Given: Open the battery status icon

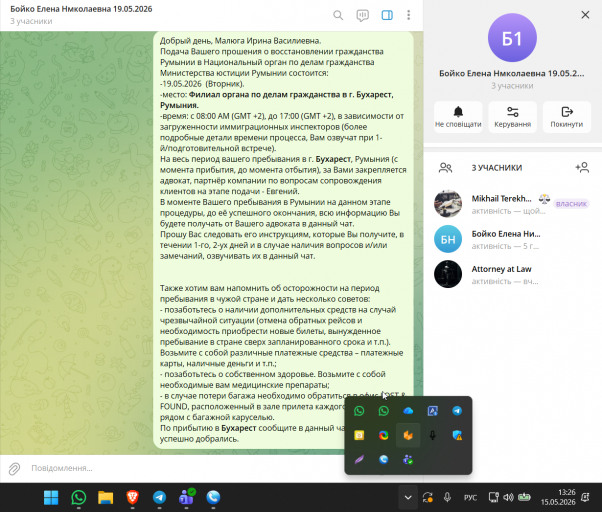Looking at the screenshot, I should pos(524,497).
